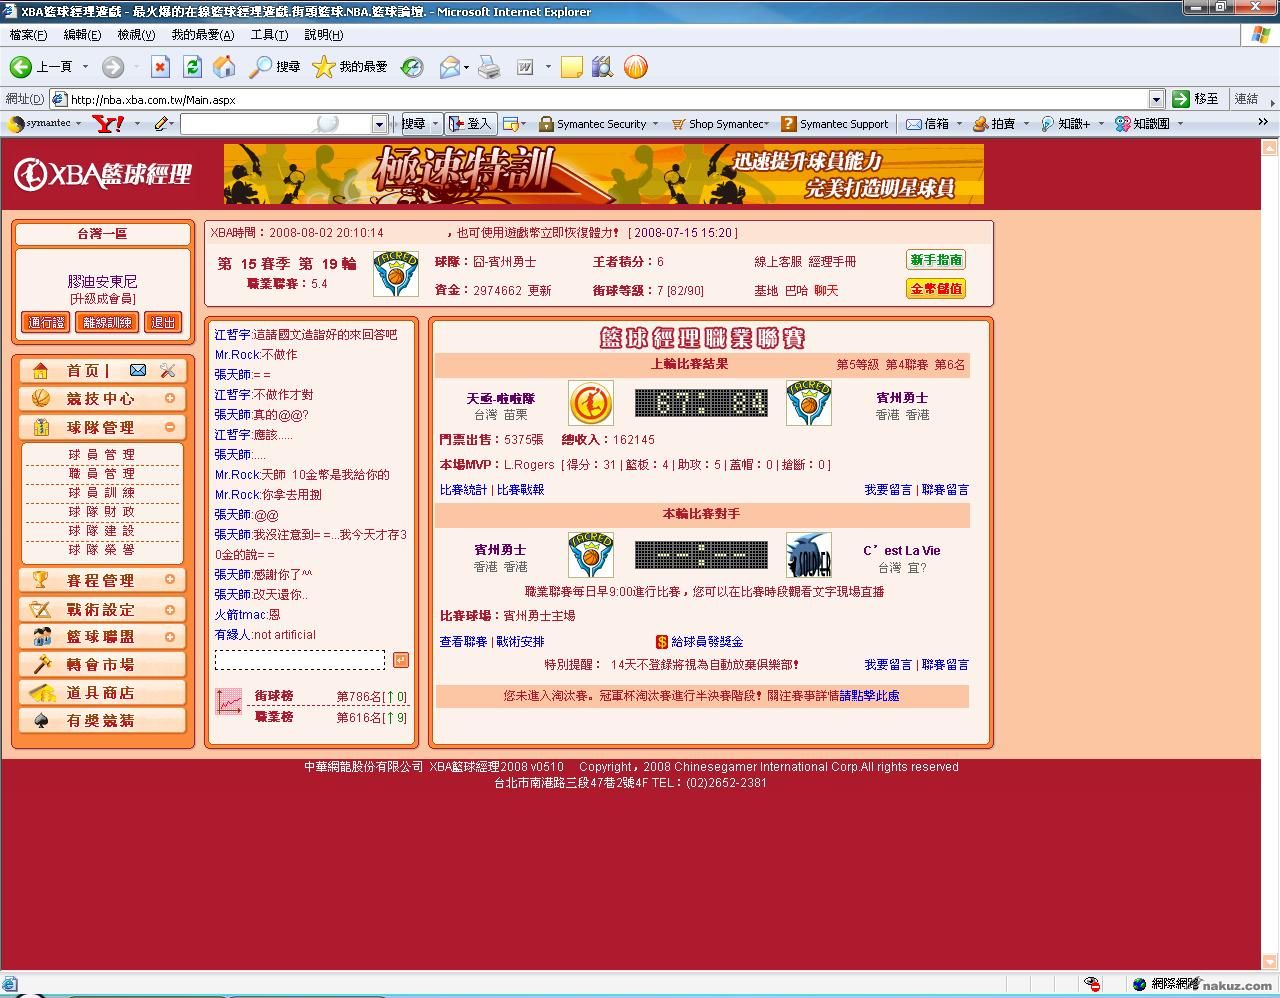Viewport: 1280px width, 998px height.
Task: Click the 離線訓練 button
Action: (107, 322)
